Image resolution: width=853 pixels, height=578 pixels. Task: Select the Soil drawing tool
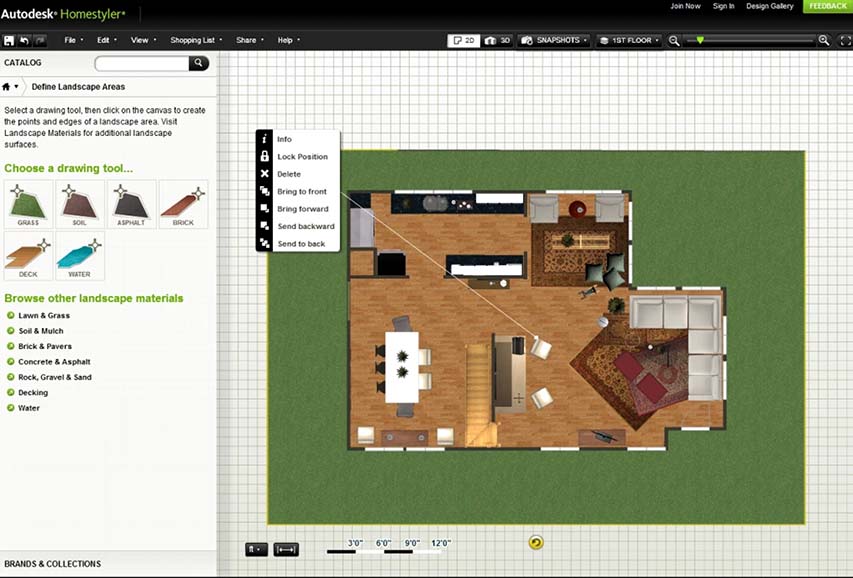pyautogui.click(x=80, y=204)
